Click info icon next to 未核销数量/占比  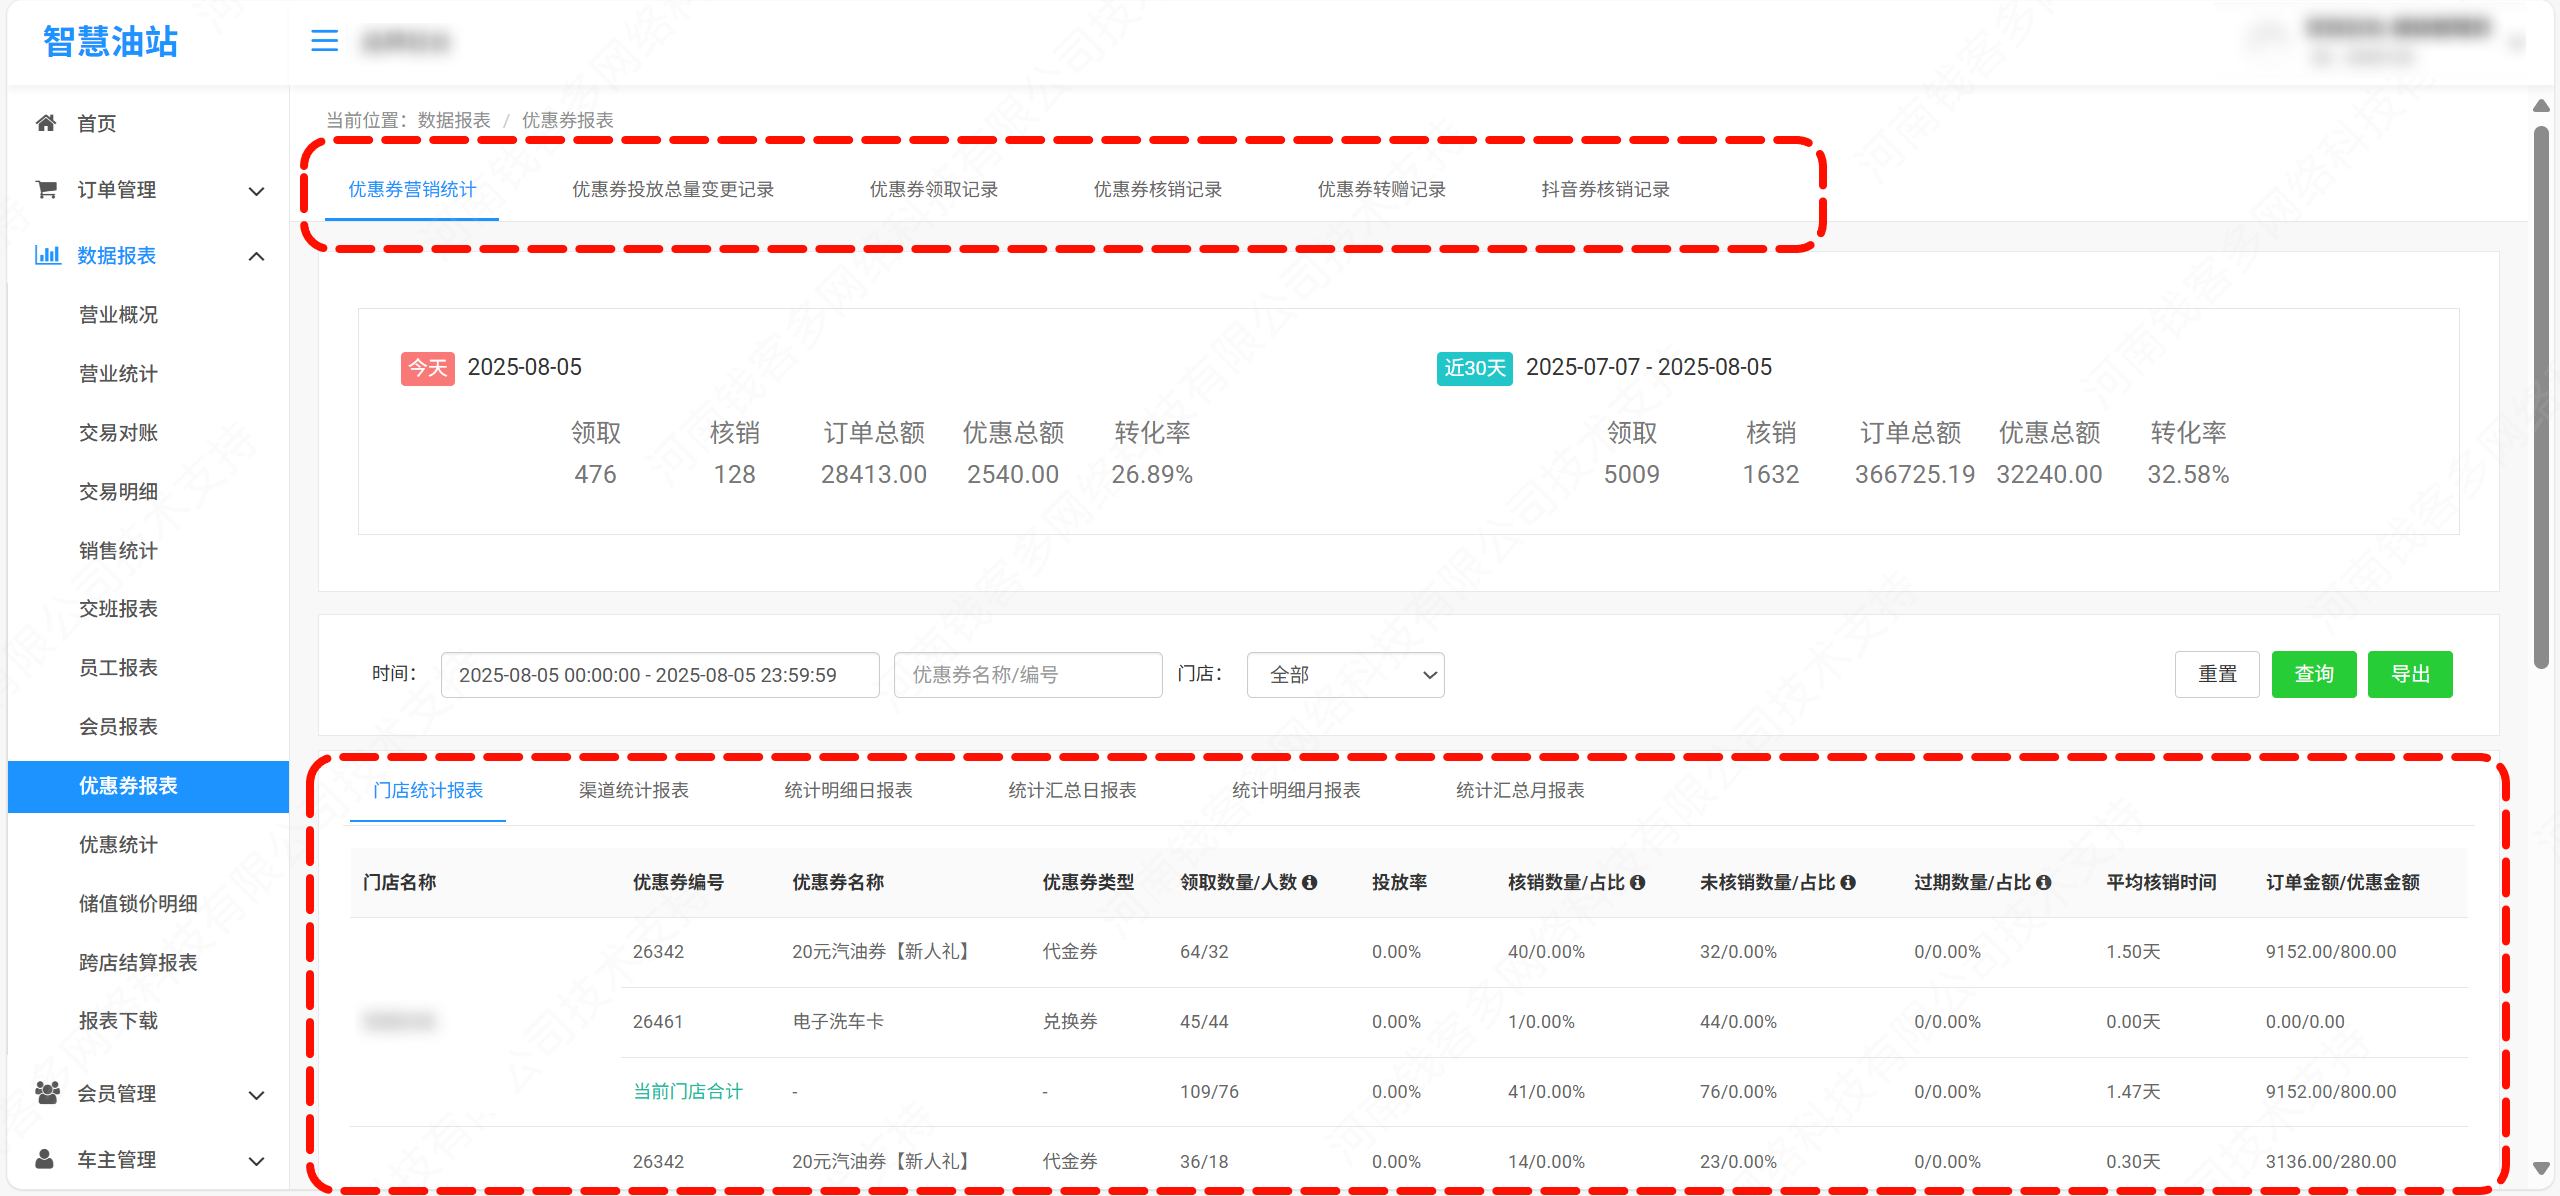click(x=1848, y=882)
